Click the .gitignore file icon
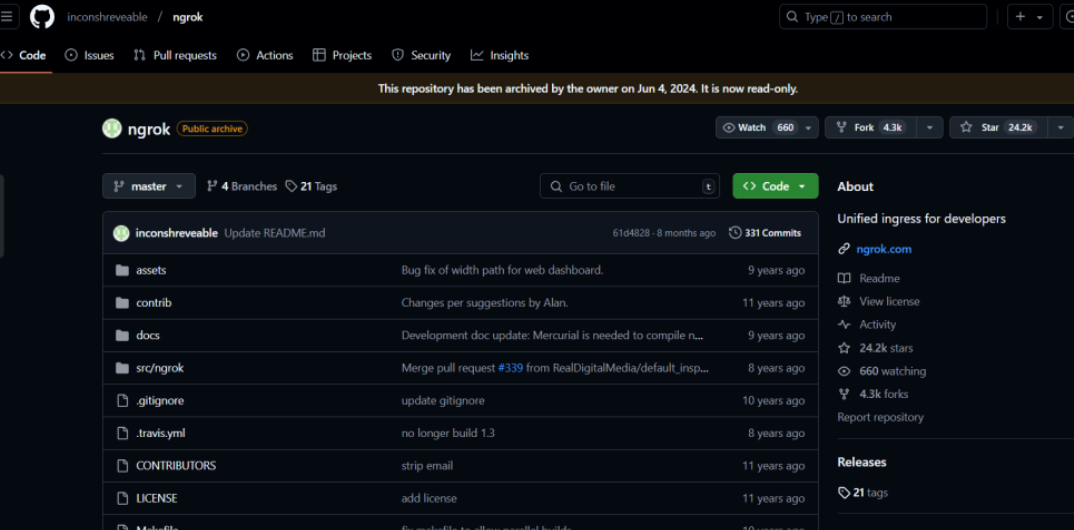Image resolution: width=1074 pixels, height=530 pixels. coord(123,401)
